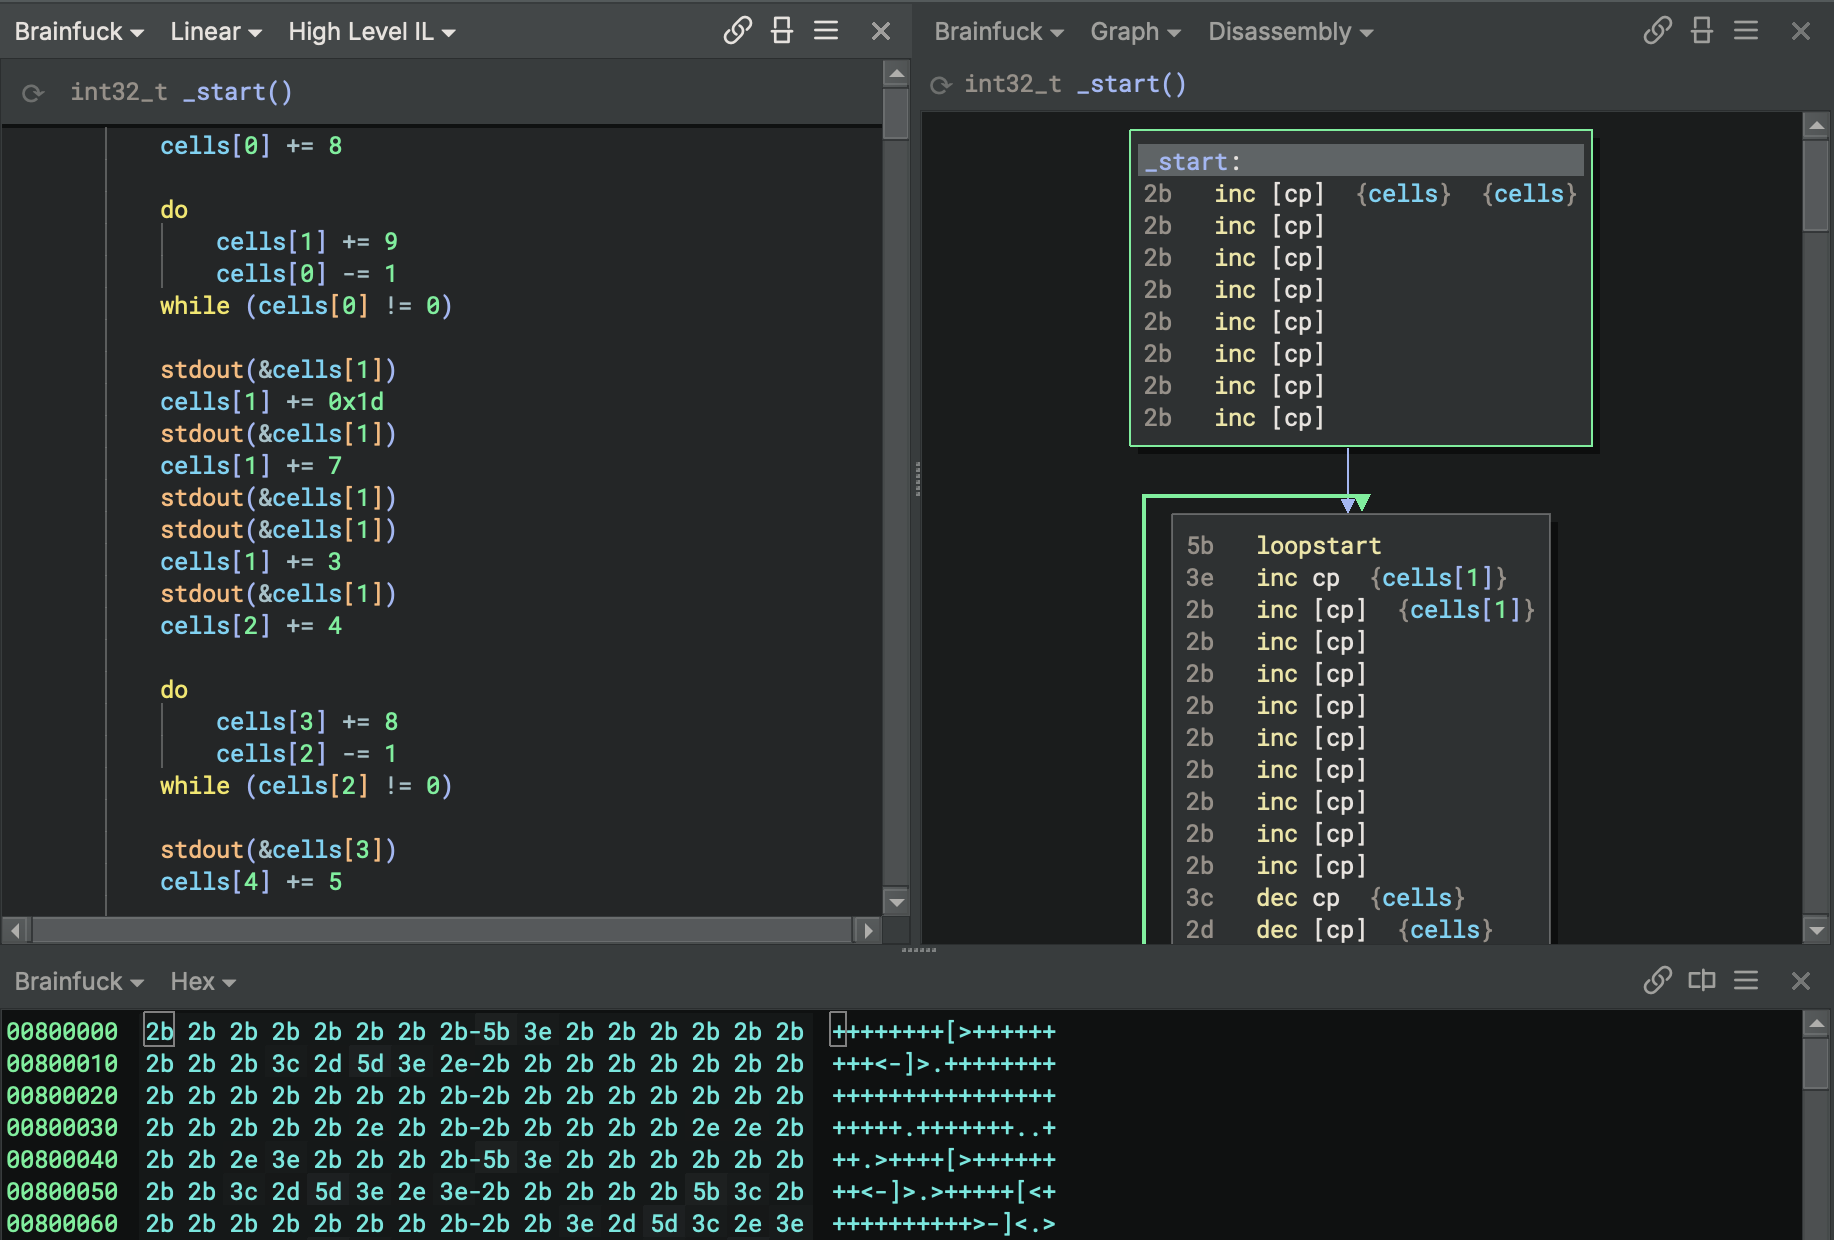Select the loopstart instruction in the graph

click(1318, 546)
